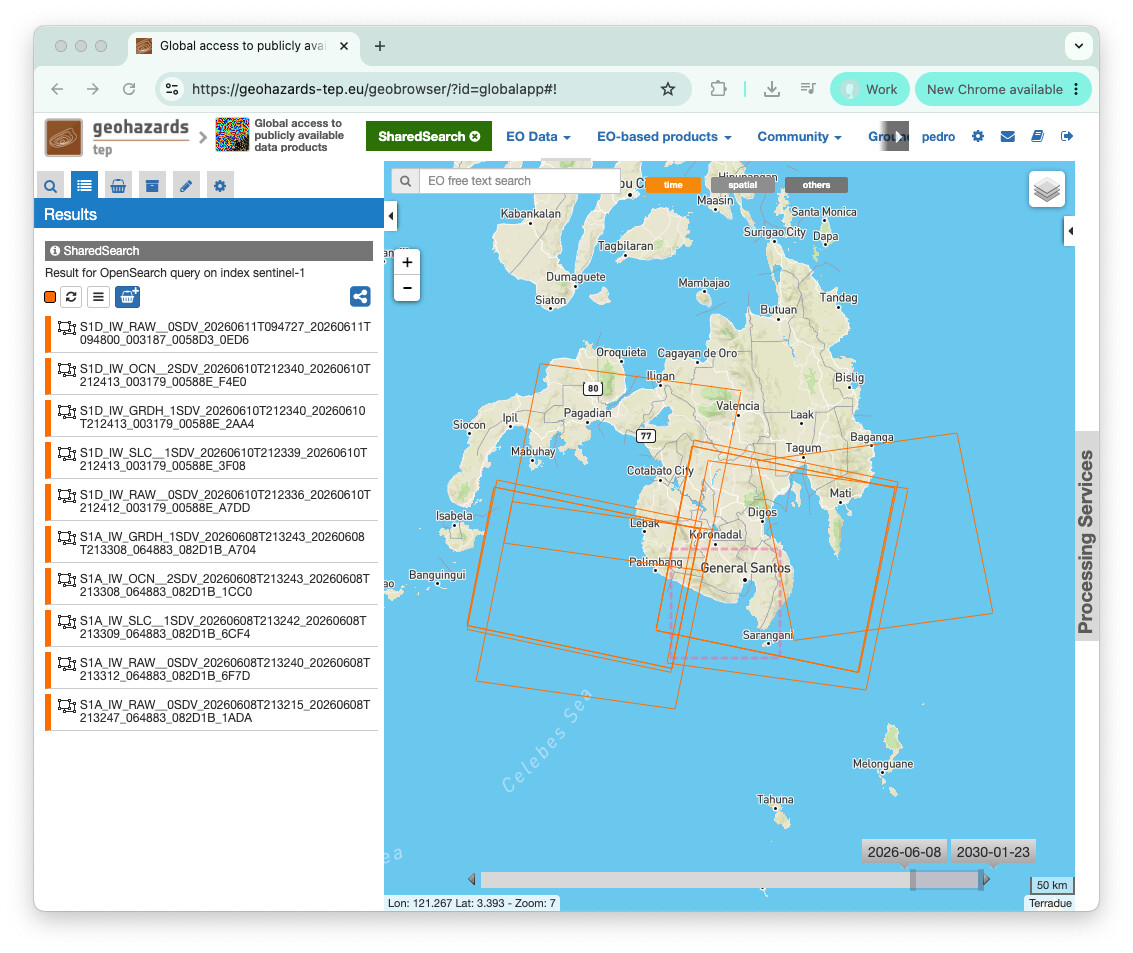Reload the page in Chrome
This screenshot has width=1133, height=953.
click(x=129, y=89)
